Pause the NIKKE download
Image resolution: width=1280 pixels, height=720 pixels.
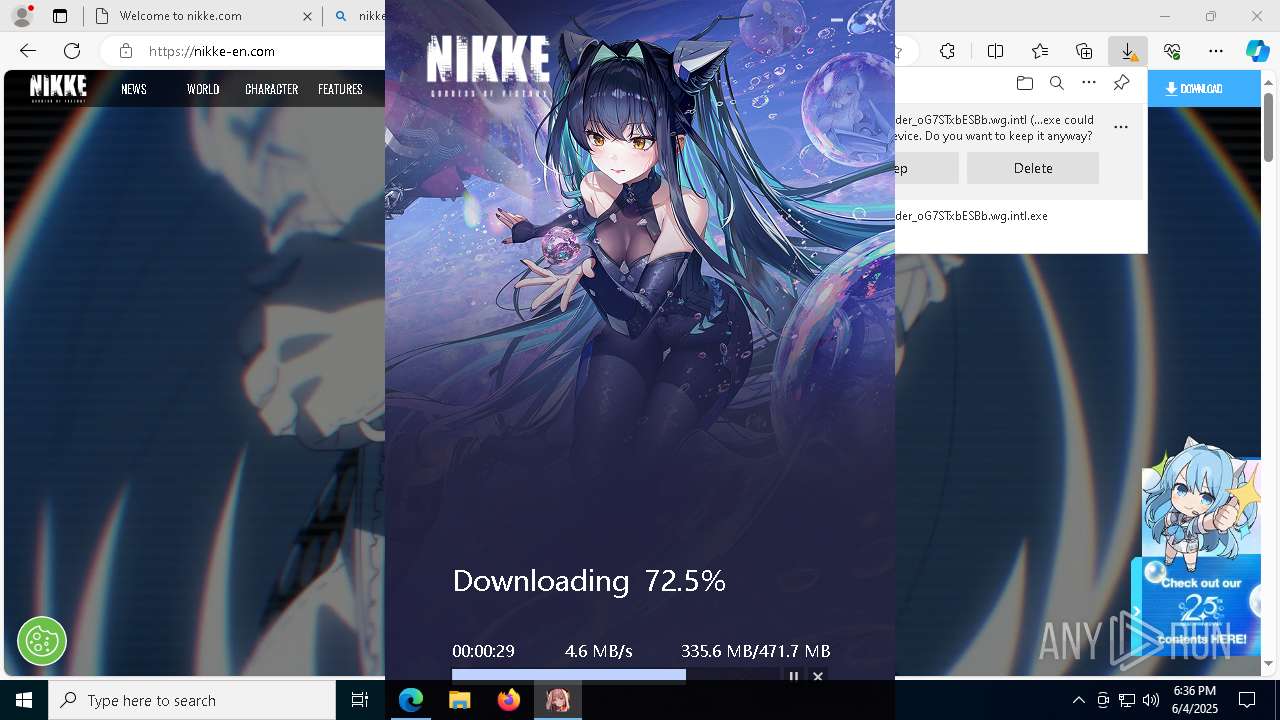click(793, 676)
